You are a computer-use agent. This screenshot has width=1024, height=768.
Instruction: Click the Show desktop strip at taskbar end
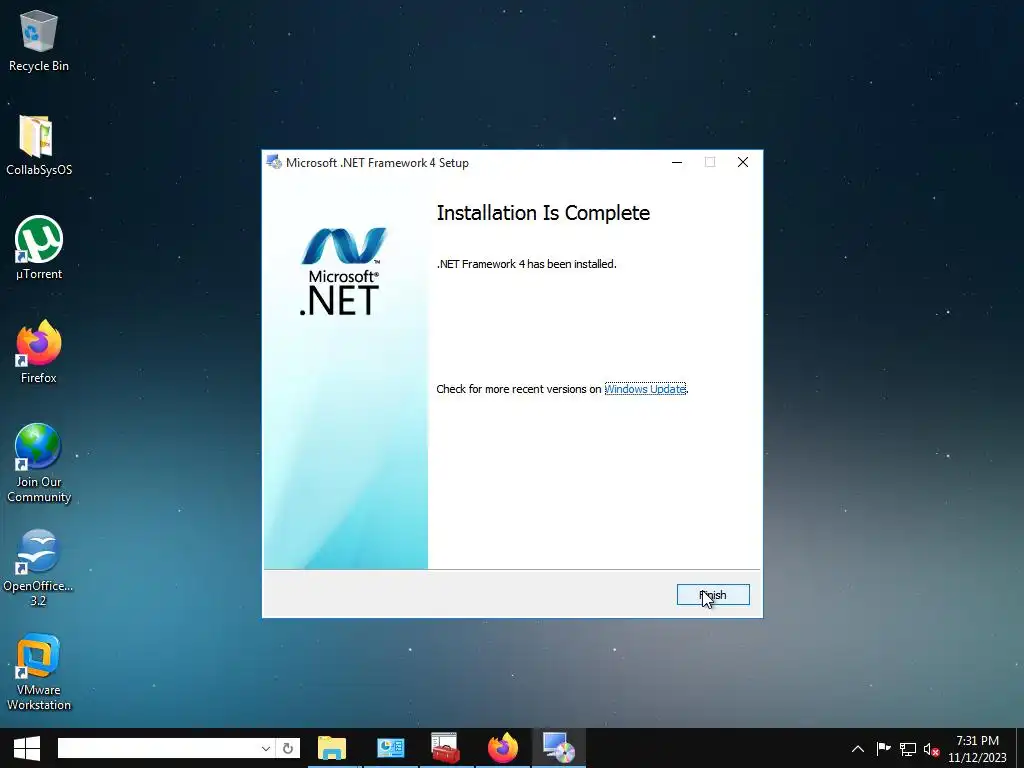1020,748
